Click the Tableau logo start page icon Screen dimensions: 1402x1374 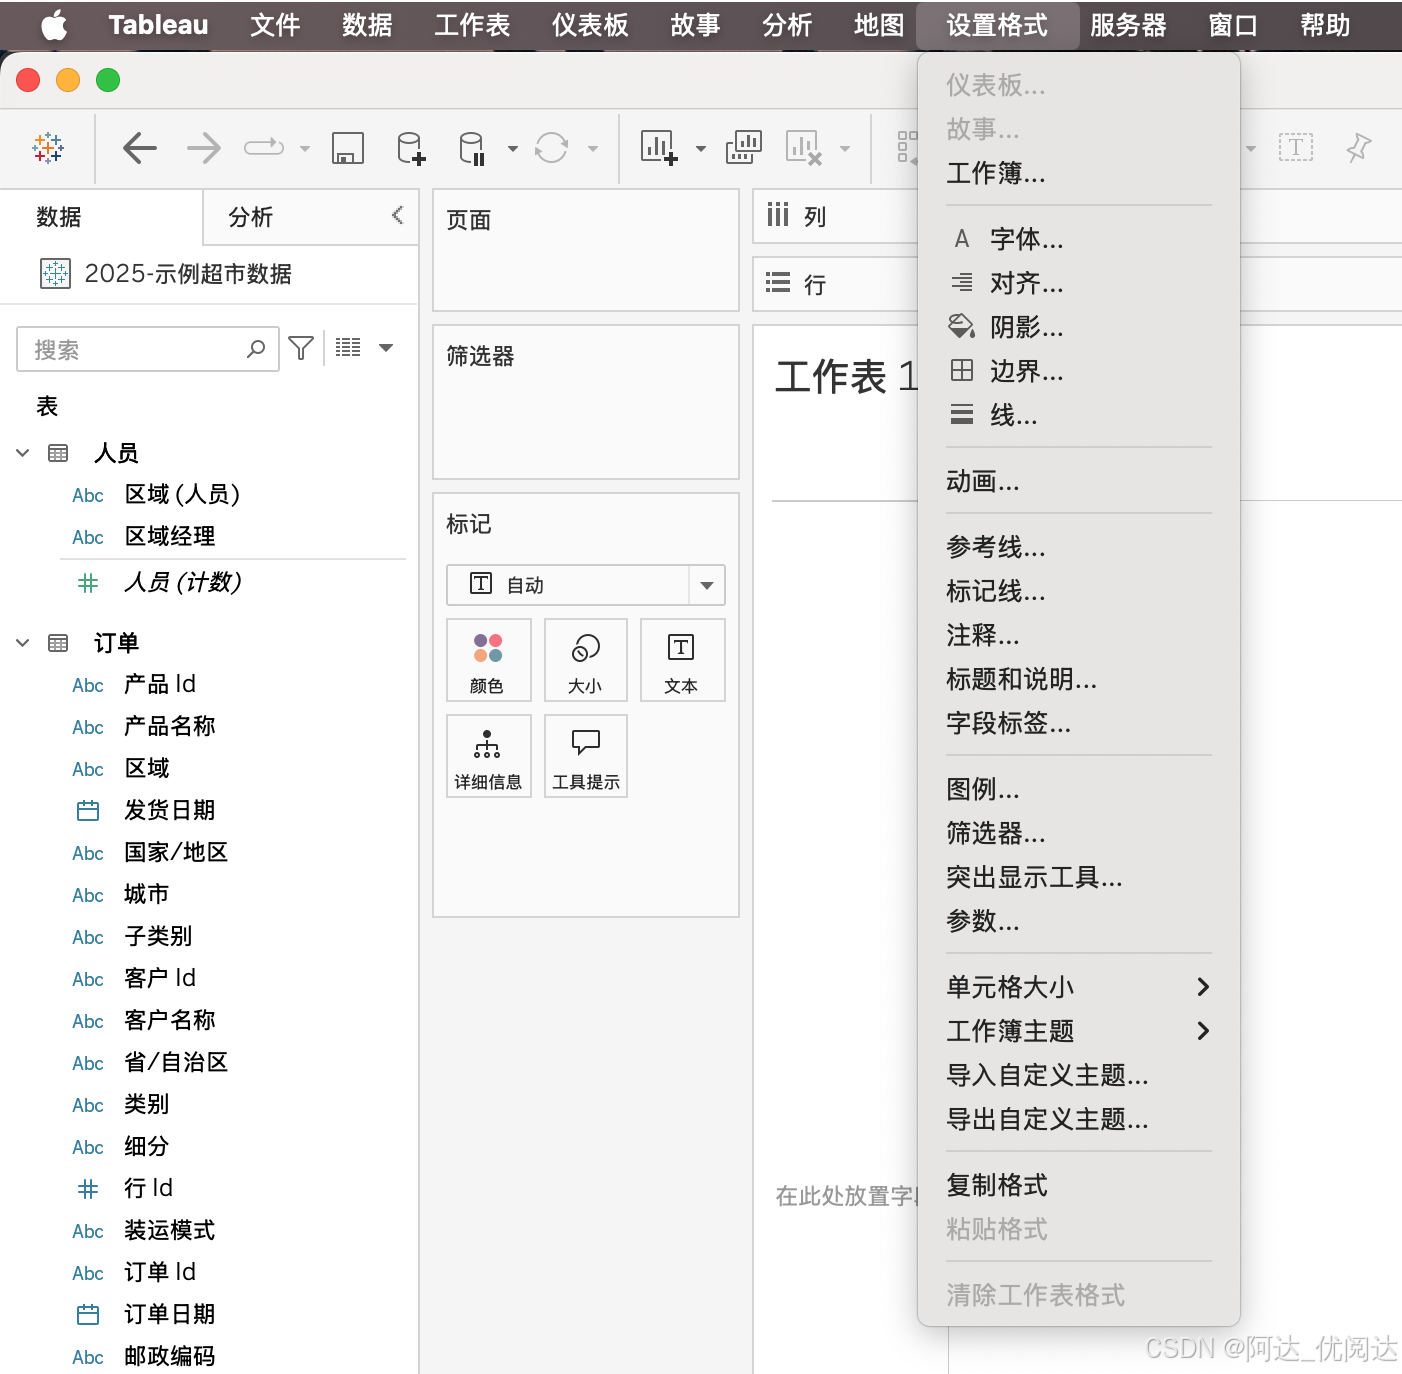click(x=48, y=148)
